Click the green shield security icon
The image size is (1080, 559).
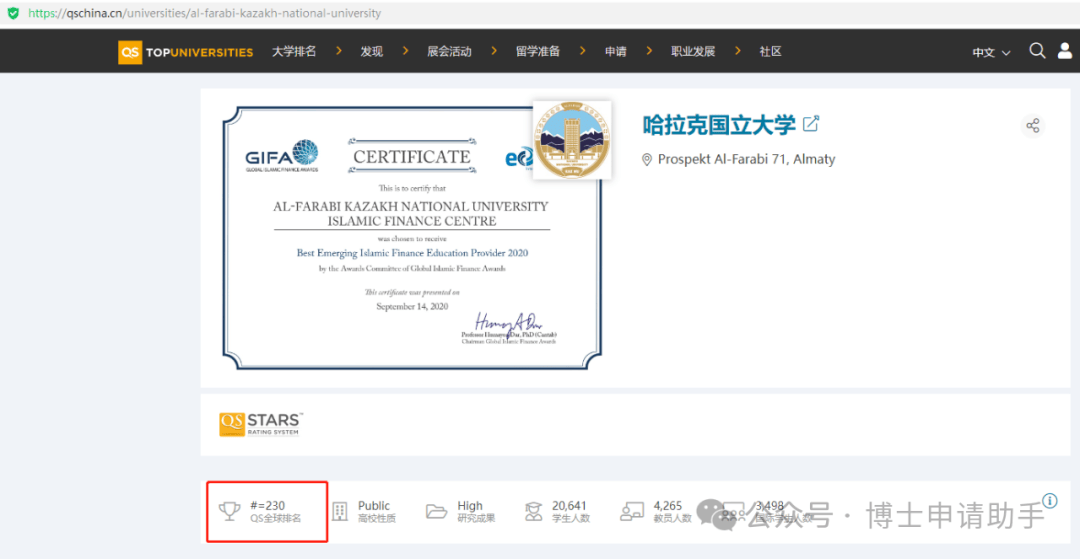tap(12, 13)
